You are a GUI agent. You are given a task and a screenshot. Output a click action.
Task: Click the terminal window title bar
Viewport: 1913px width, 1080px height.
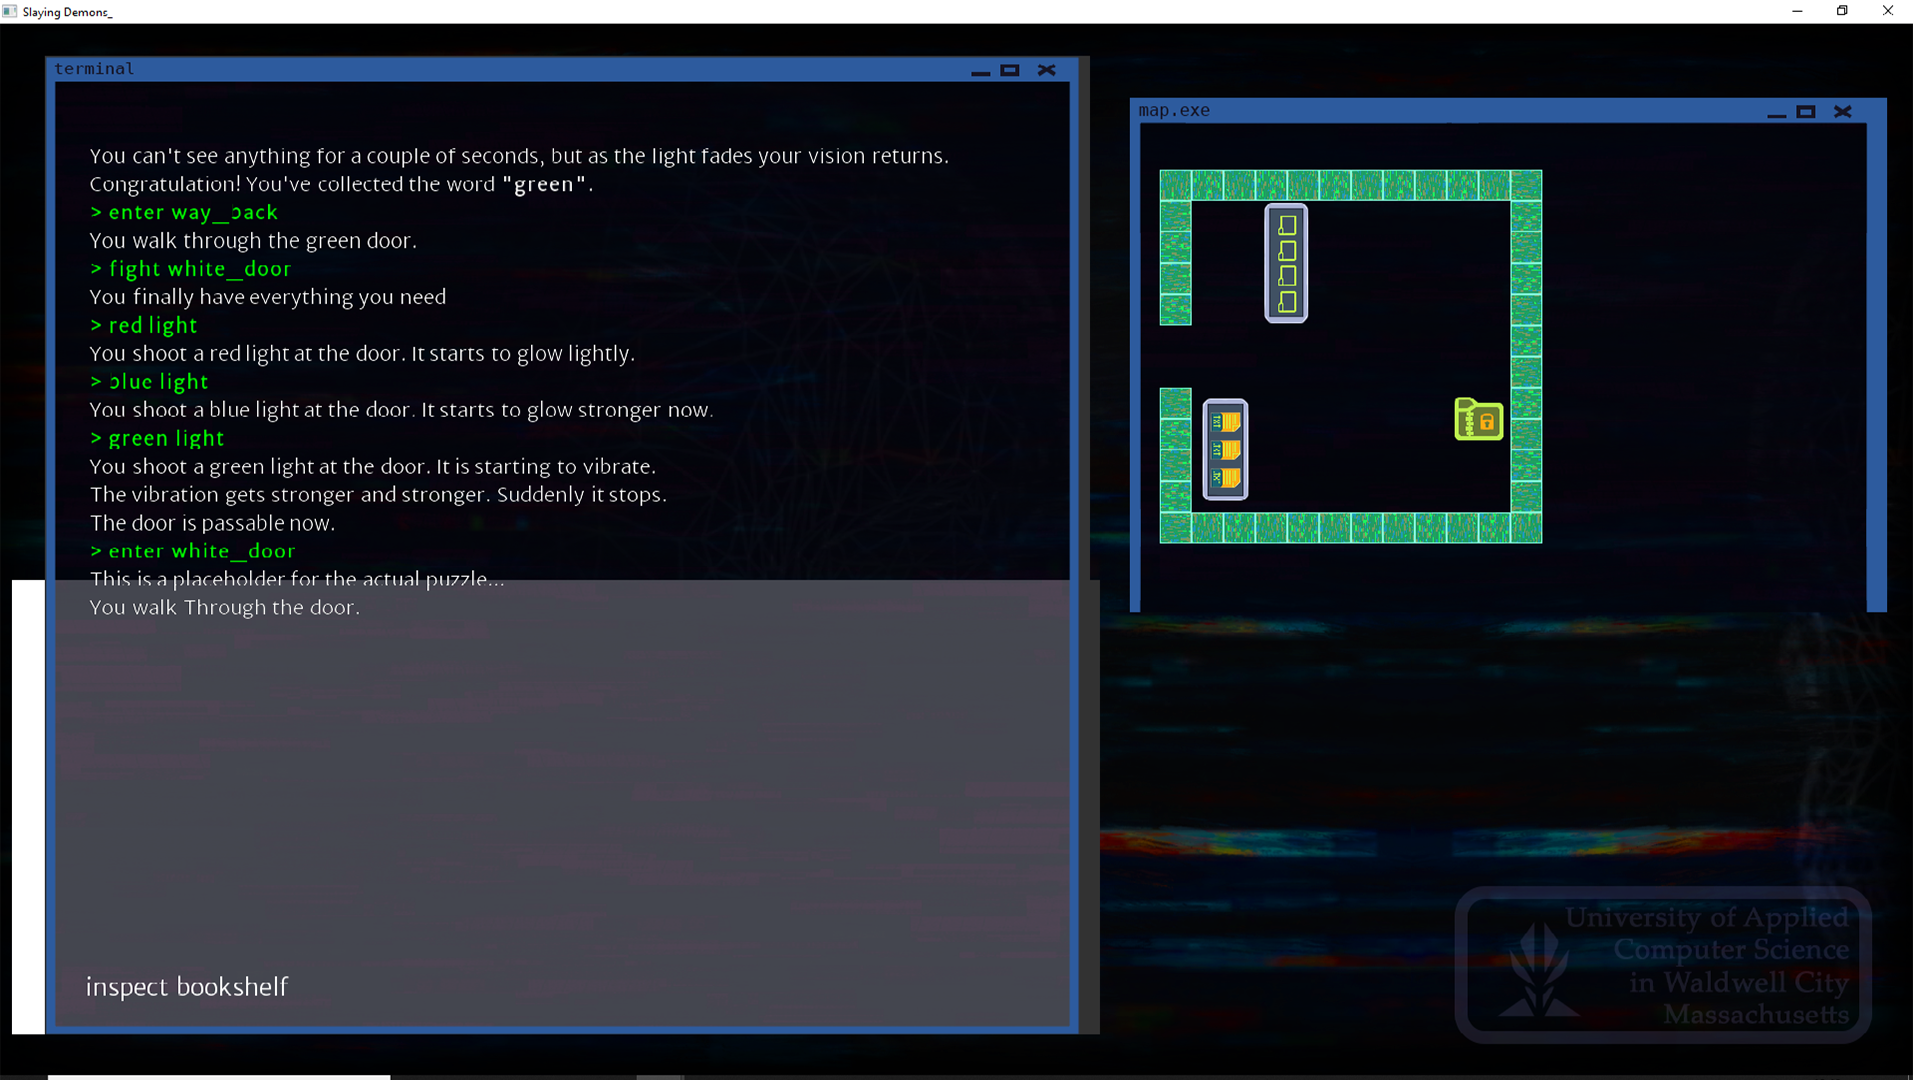tap(500, 69)
